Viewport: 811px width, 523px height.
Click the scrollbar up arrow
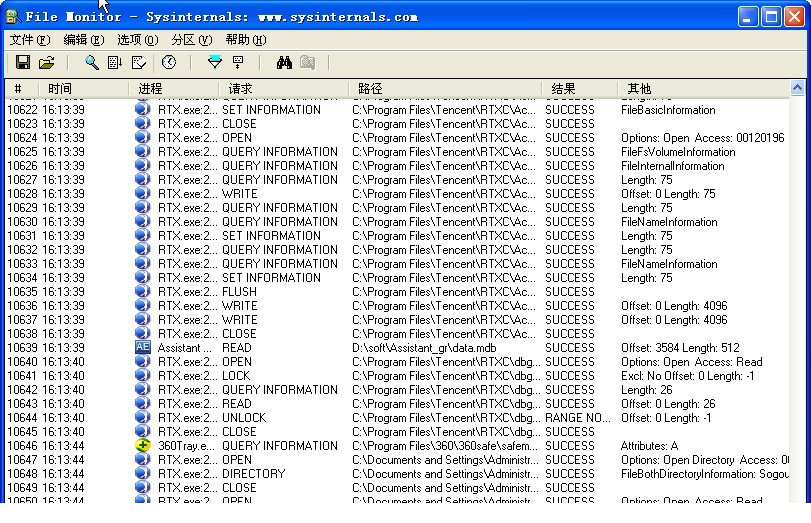797,88
